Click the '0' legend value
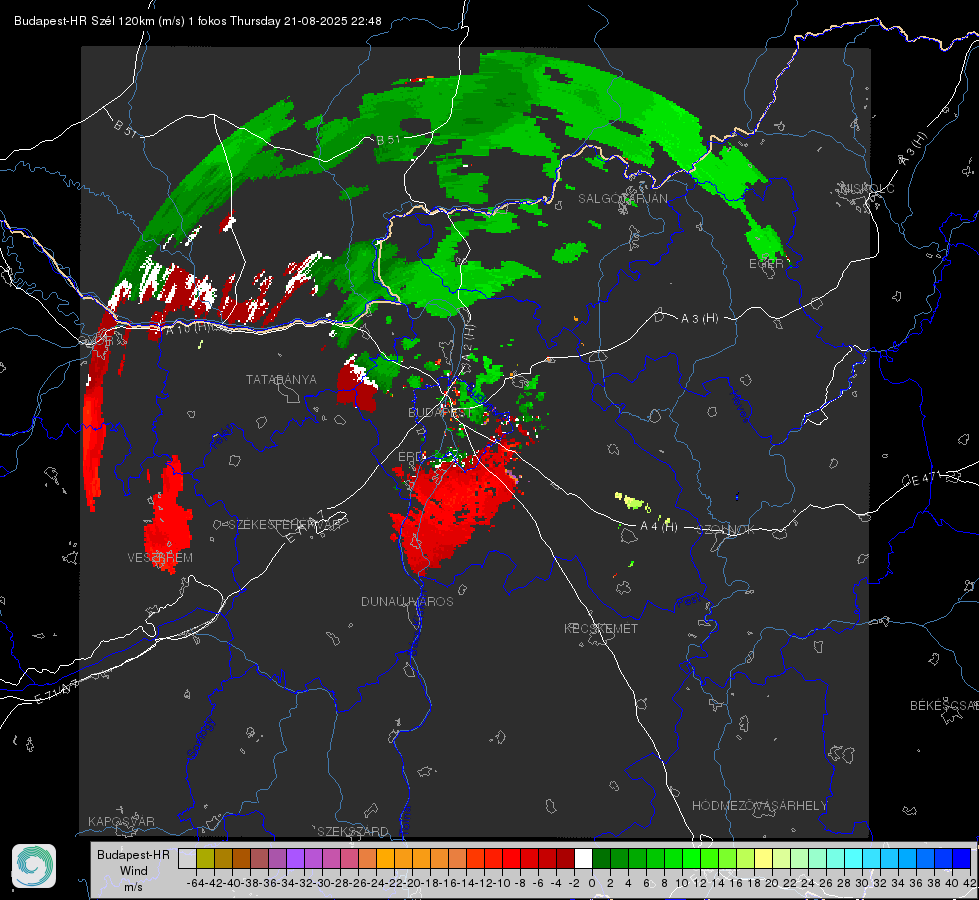979x900 pixels. [x=592, y=883]
